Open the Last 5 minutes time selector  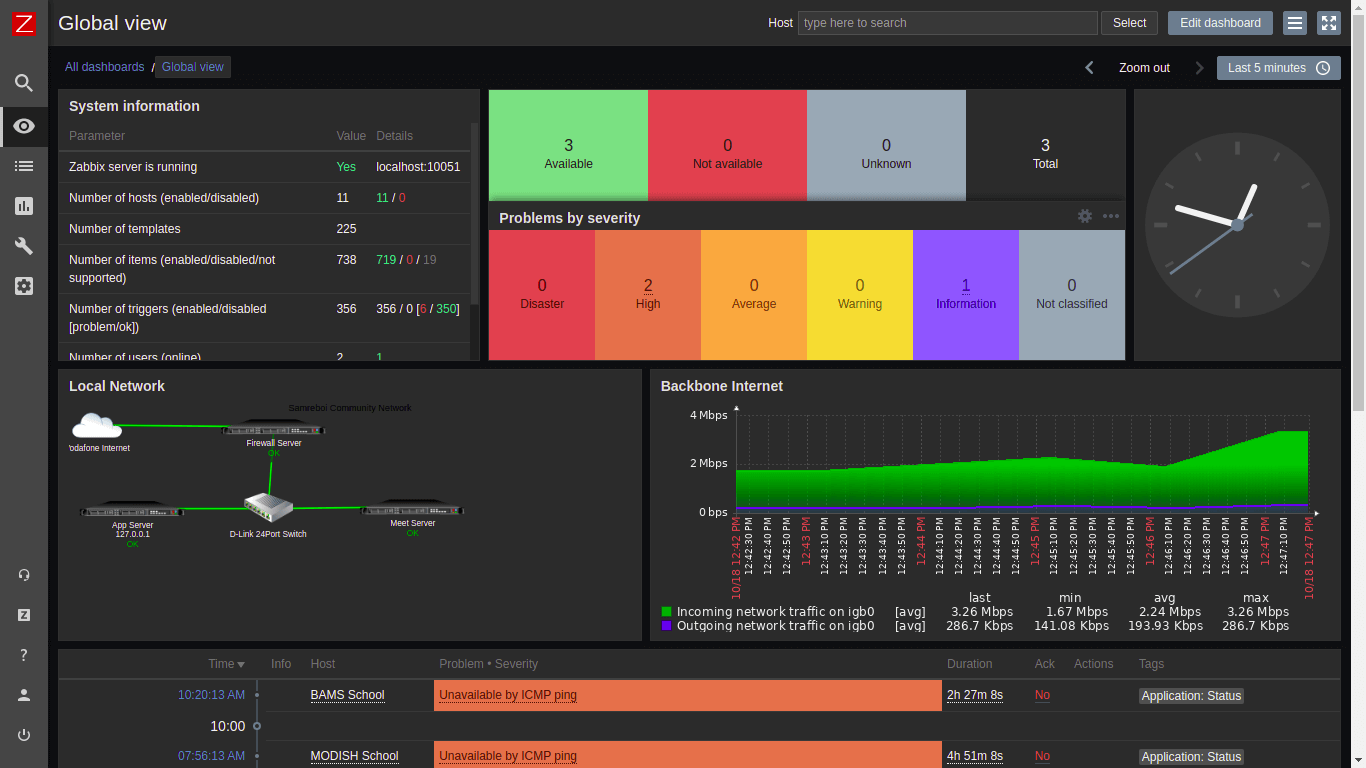(x=1278, y=68)
